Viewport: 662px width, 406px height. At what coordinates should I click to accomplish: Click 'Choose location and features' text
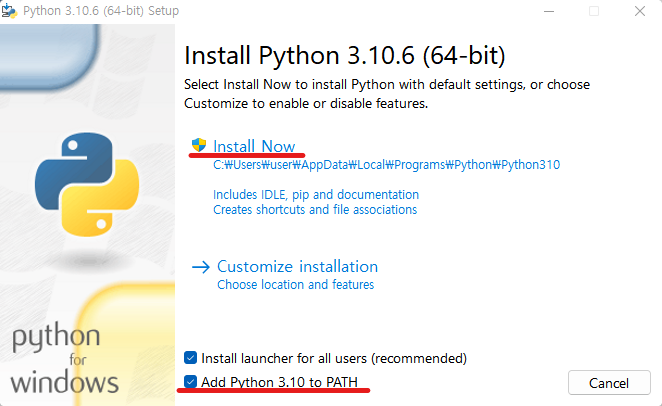296,284
